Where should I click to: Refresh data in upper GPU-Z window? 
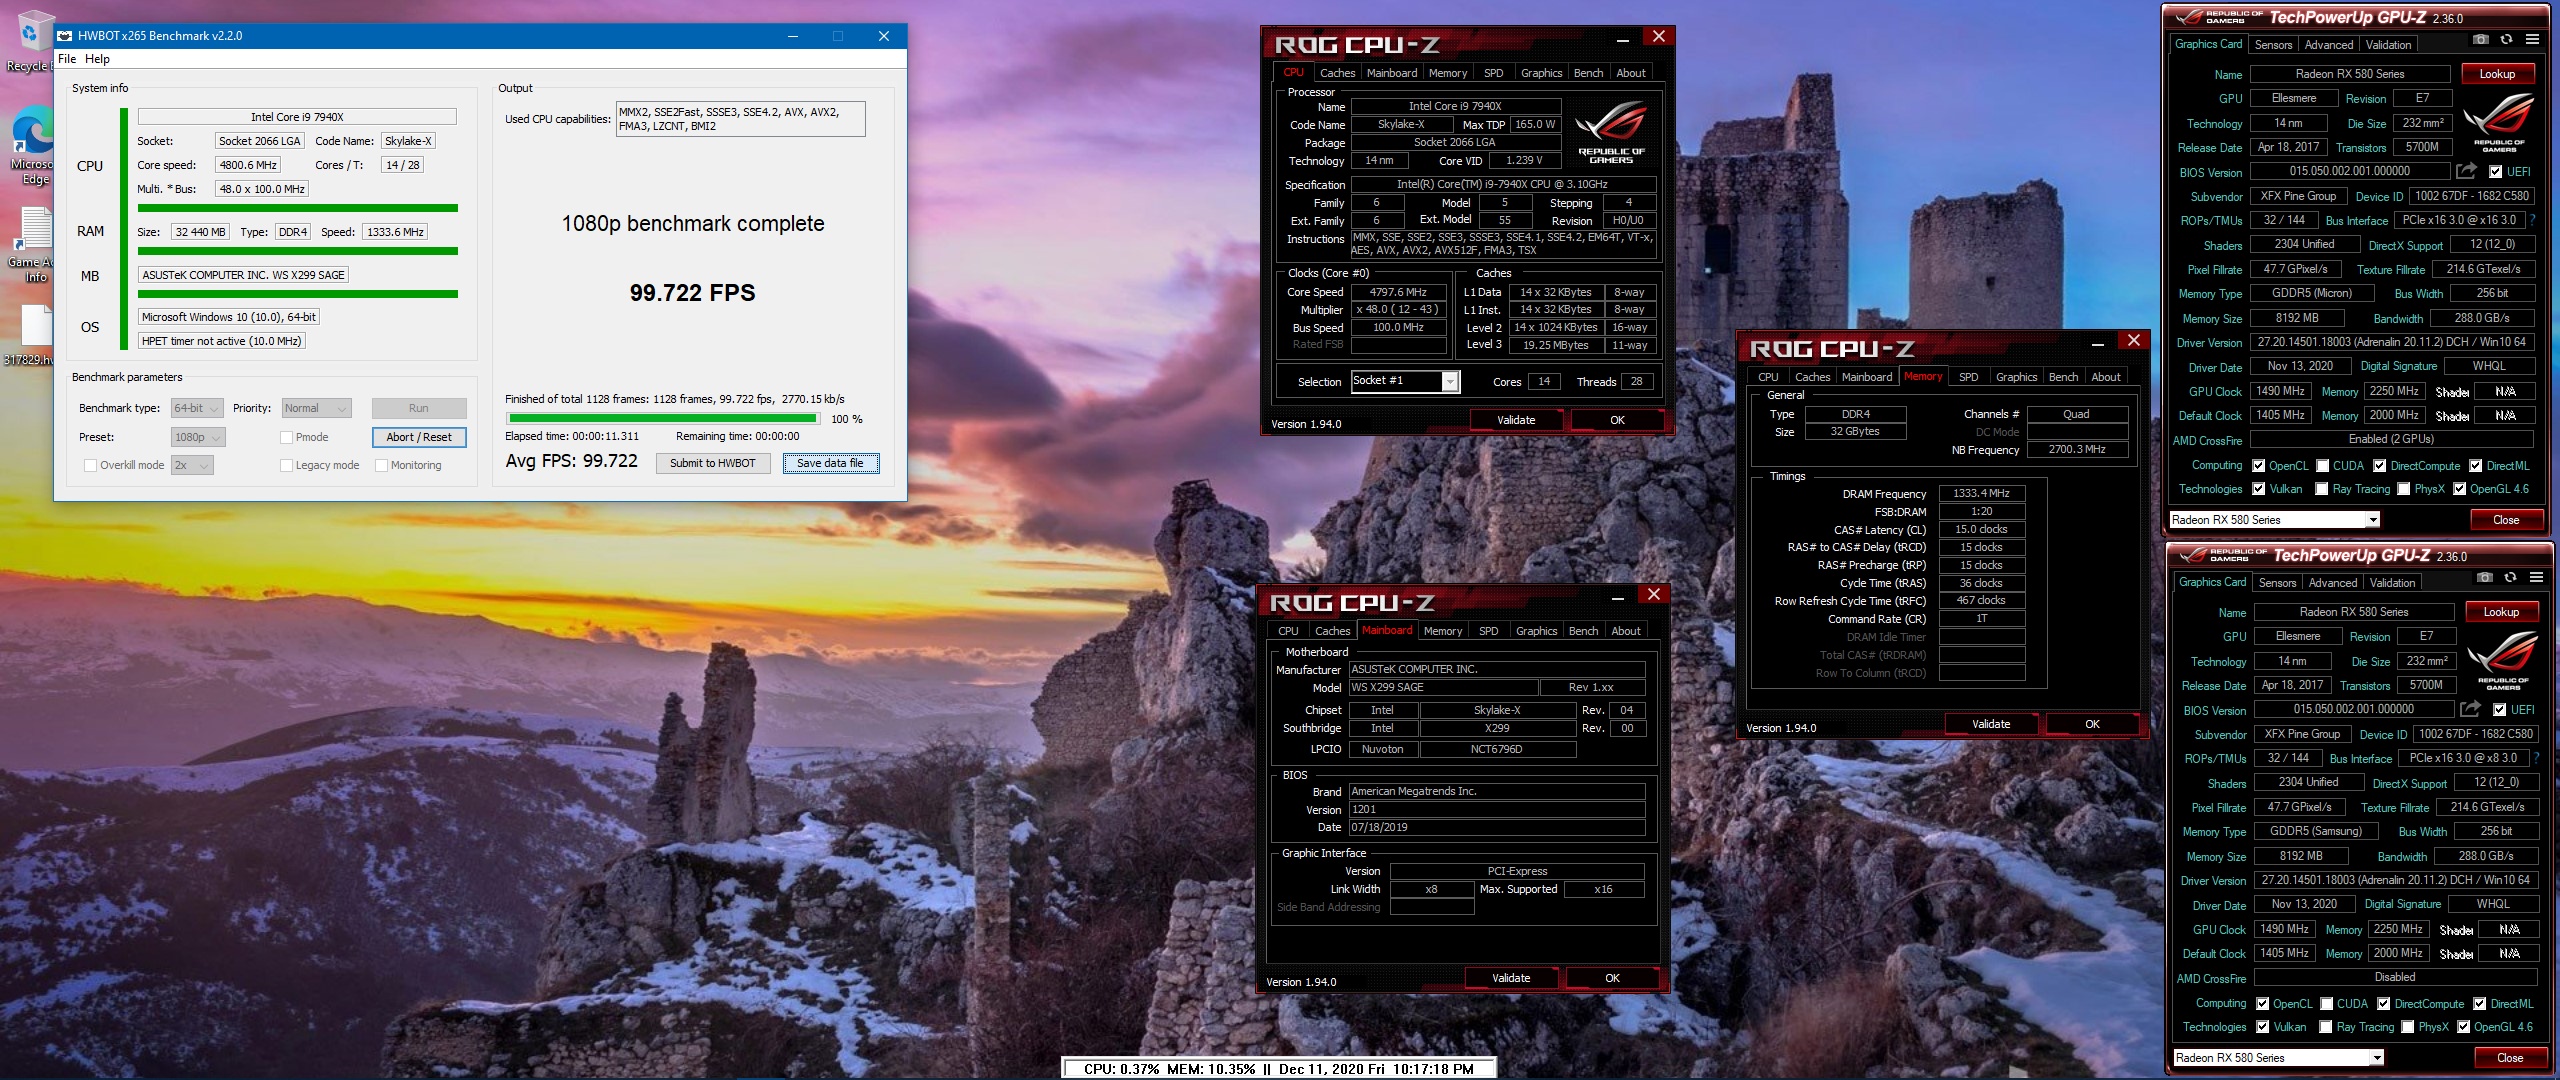(2506, 40)
